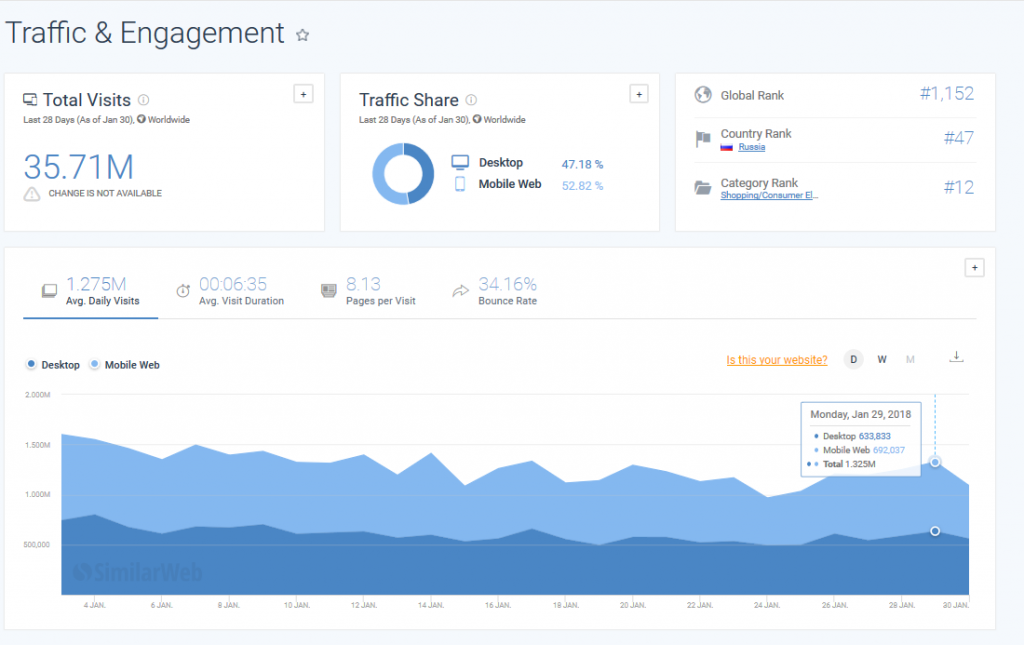Select daily (D) chart granularity
The height and width of the screenshot is (645, 1024).
854,360
